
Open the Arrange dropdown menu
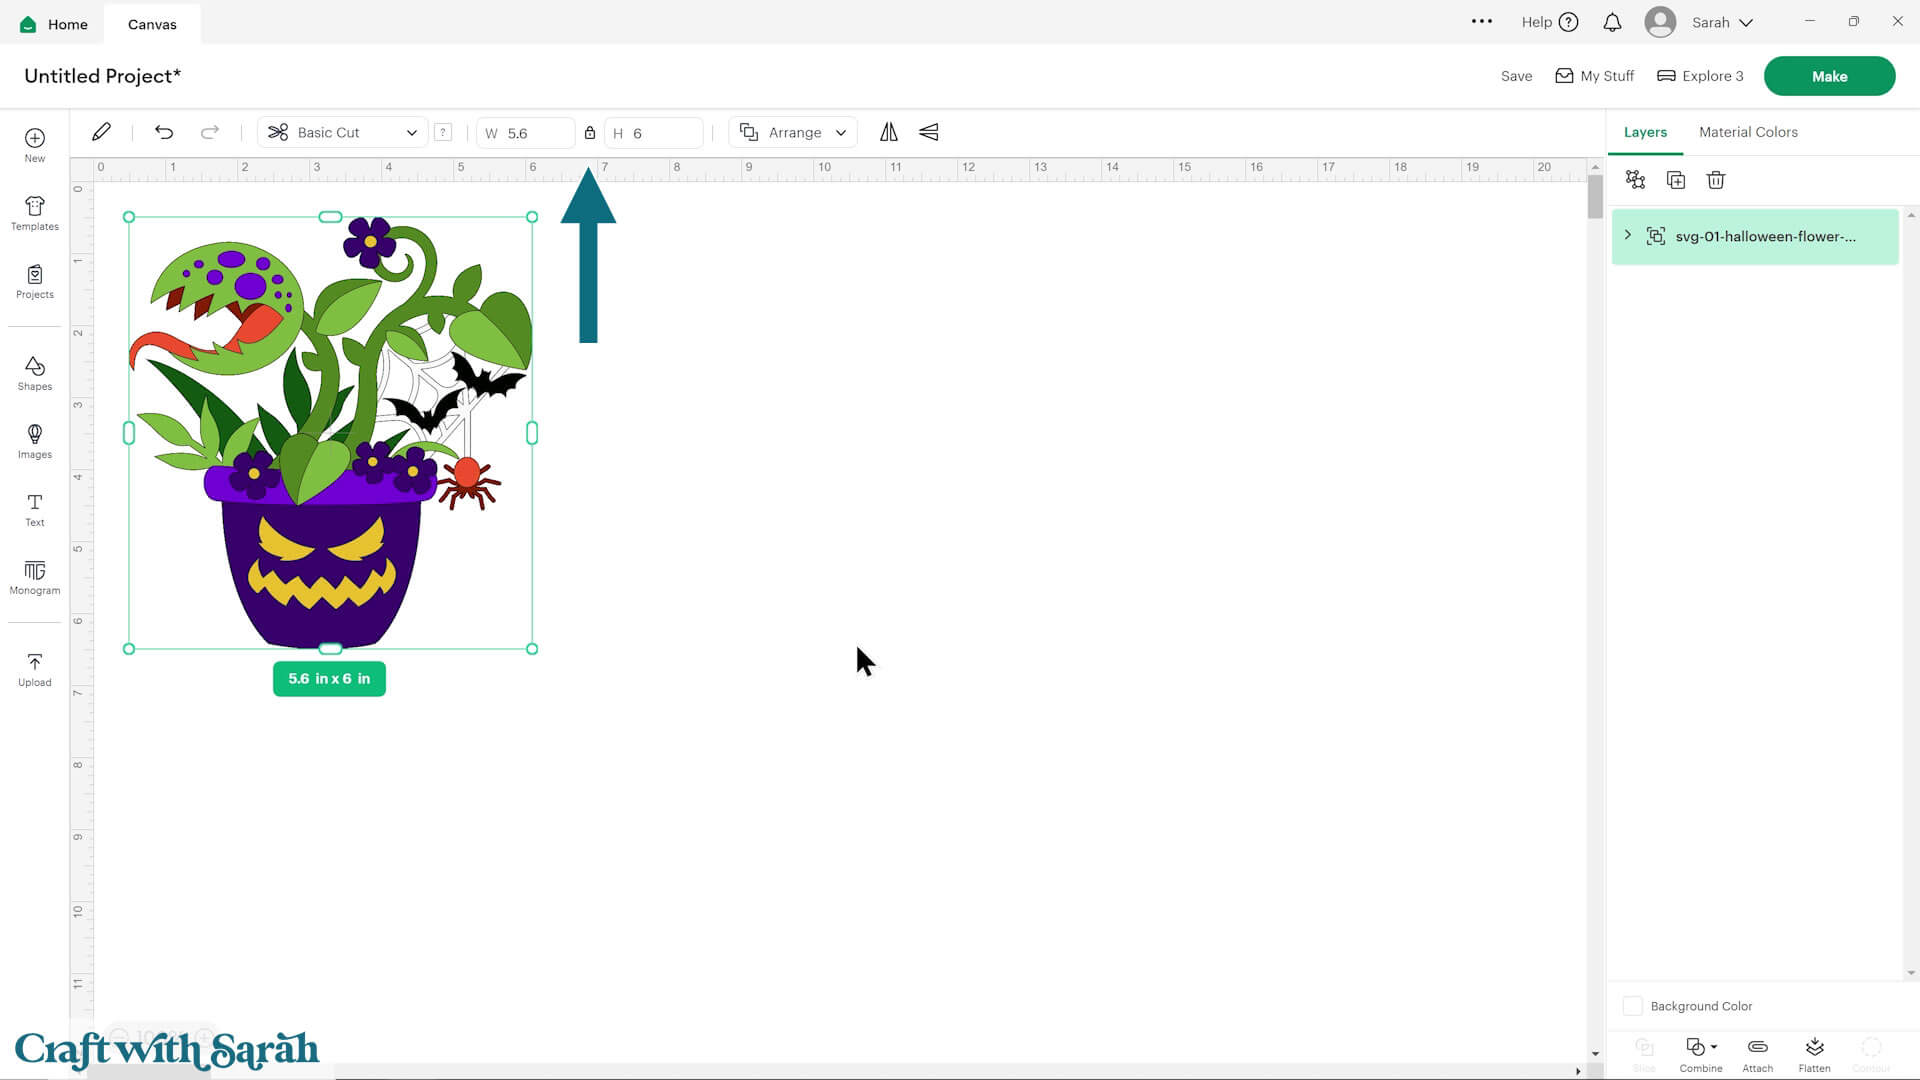click(794, 132)
